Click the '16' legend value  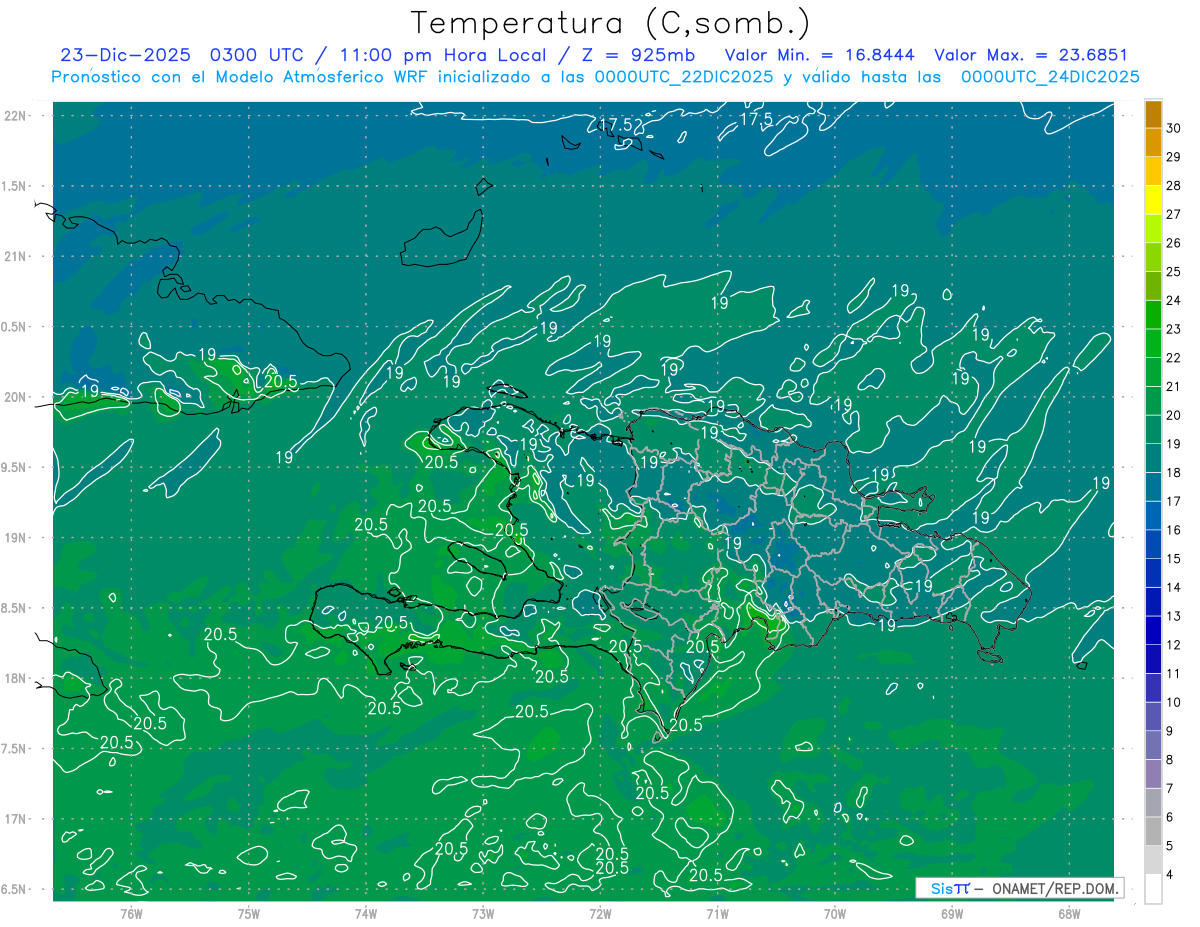point(1174,530)
